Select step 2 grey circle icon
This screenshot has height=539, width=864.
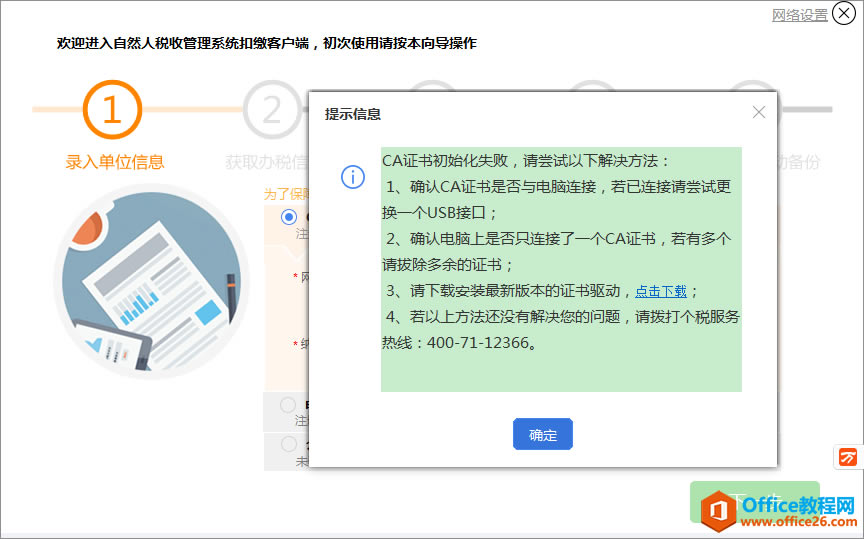271,110
